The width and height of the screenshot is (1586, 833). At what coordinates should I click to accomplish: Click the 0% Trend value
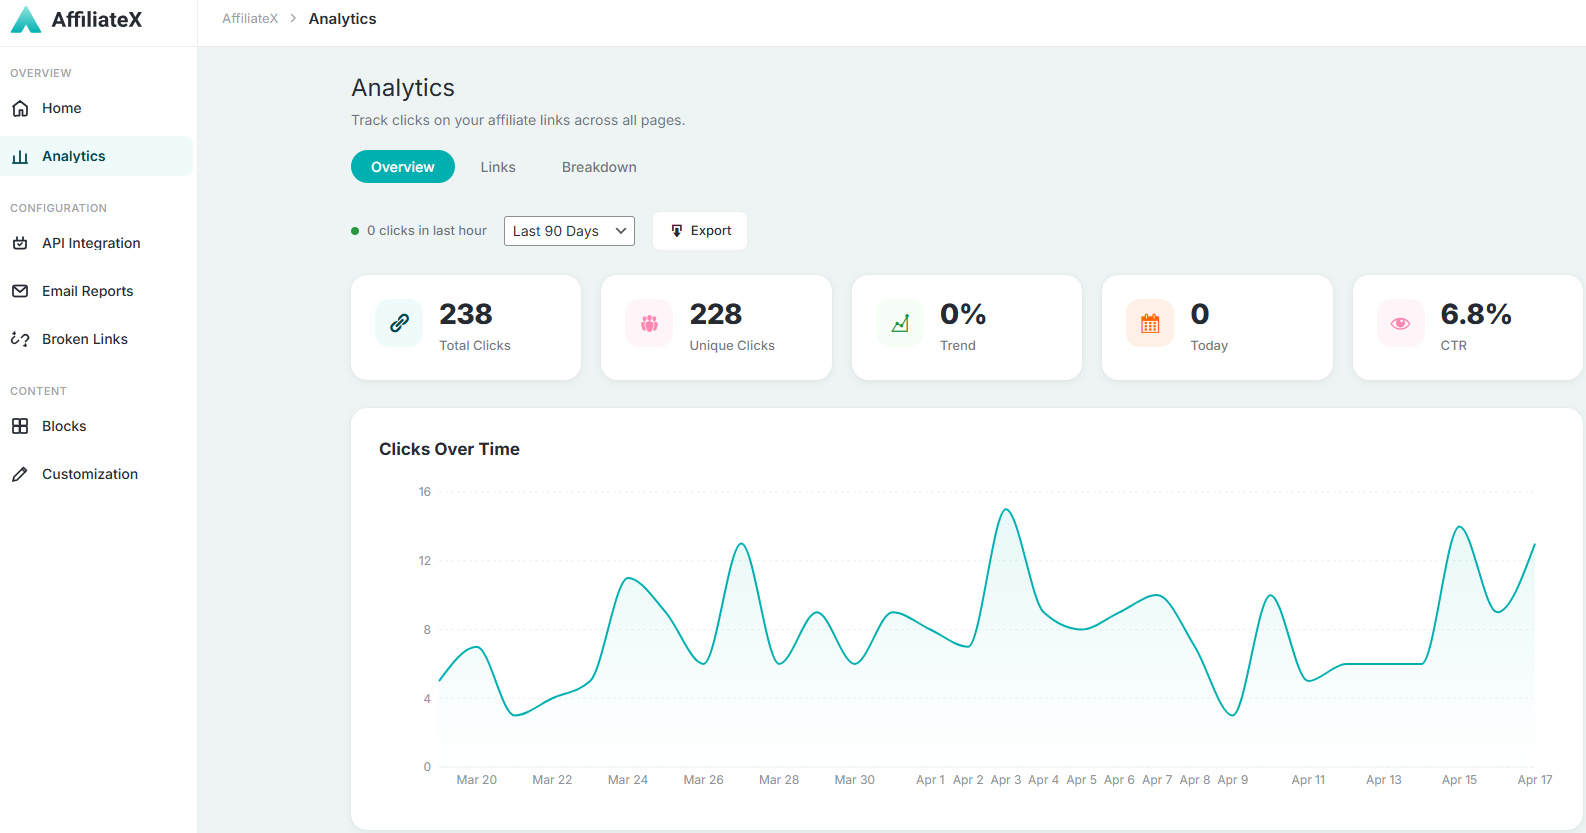click(963, 314)
